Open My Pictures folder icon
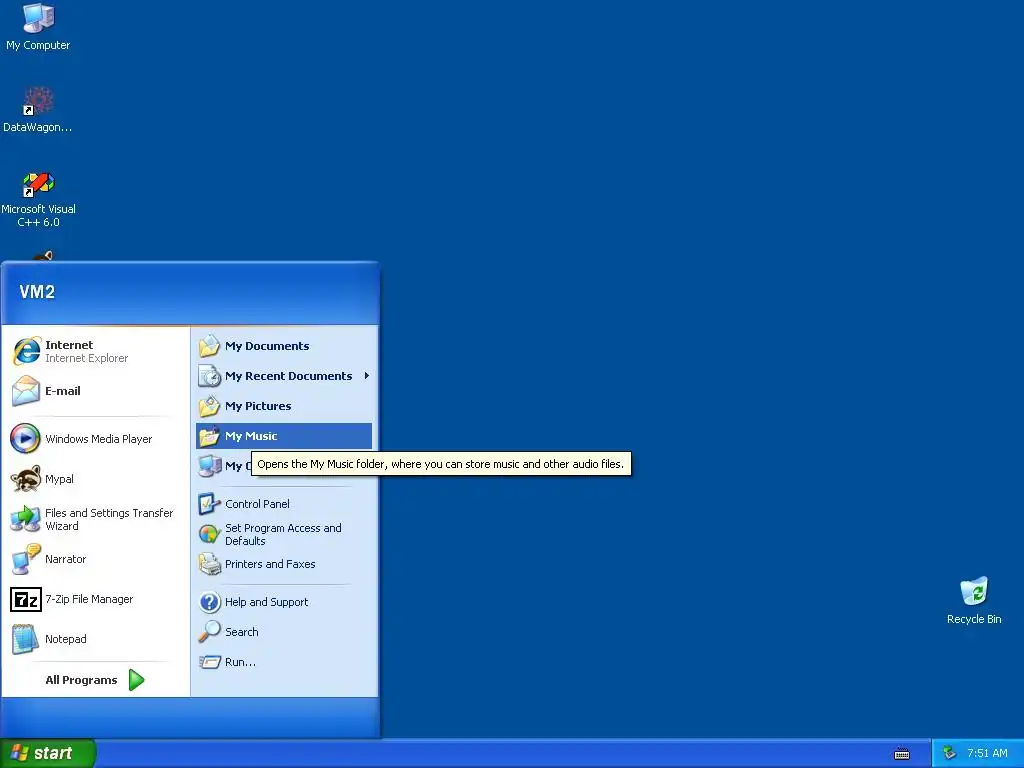This screenshot has width=1024, height=768. coord(210,406)
